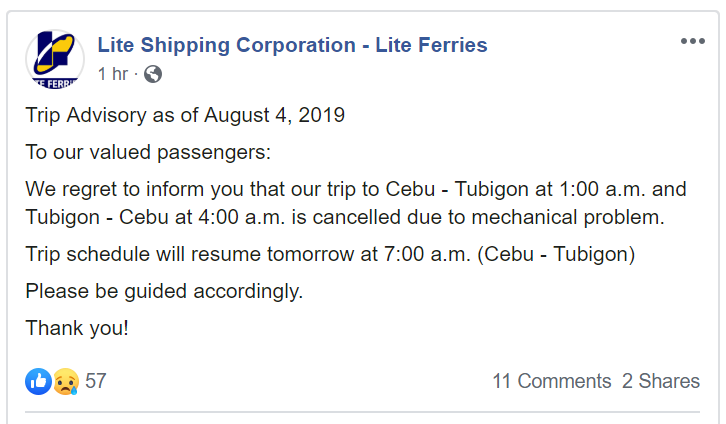This screenshot has height=424, width=726.
Task: Open the 2 Shares link
Action: tap(661, 381)
